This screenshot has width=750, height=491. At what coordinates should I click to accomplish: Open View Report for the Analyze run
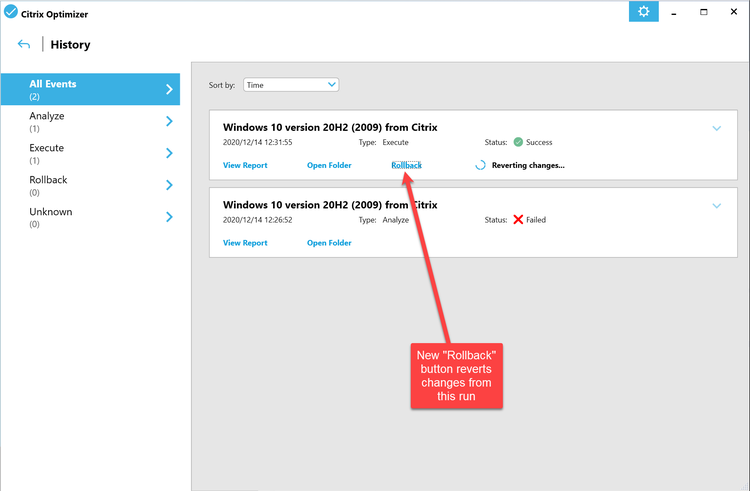245,243
